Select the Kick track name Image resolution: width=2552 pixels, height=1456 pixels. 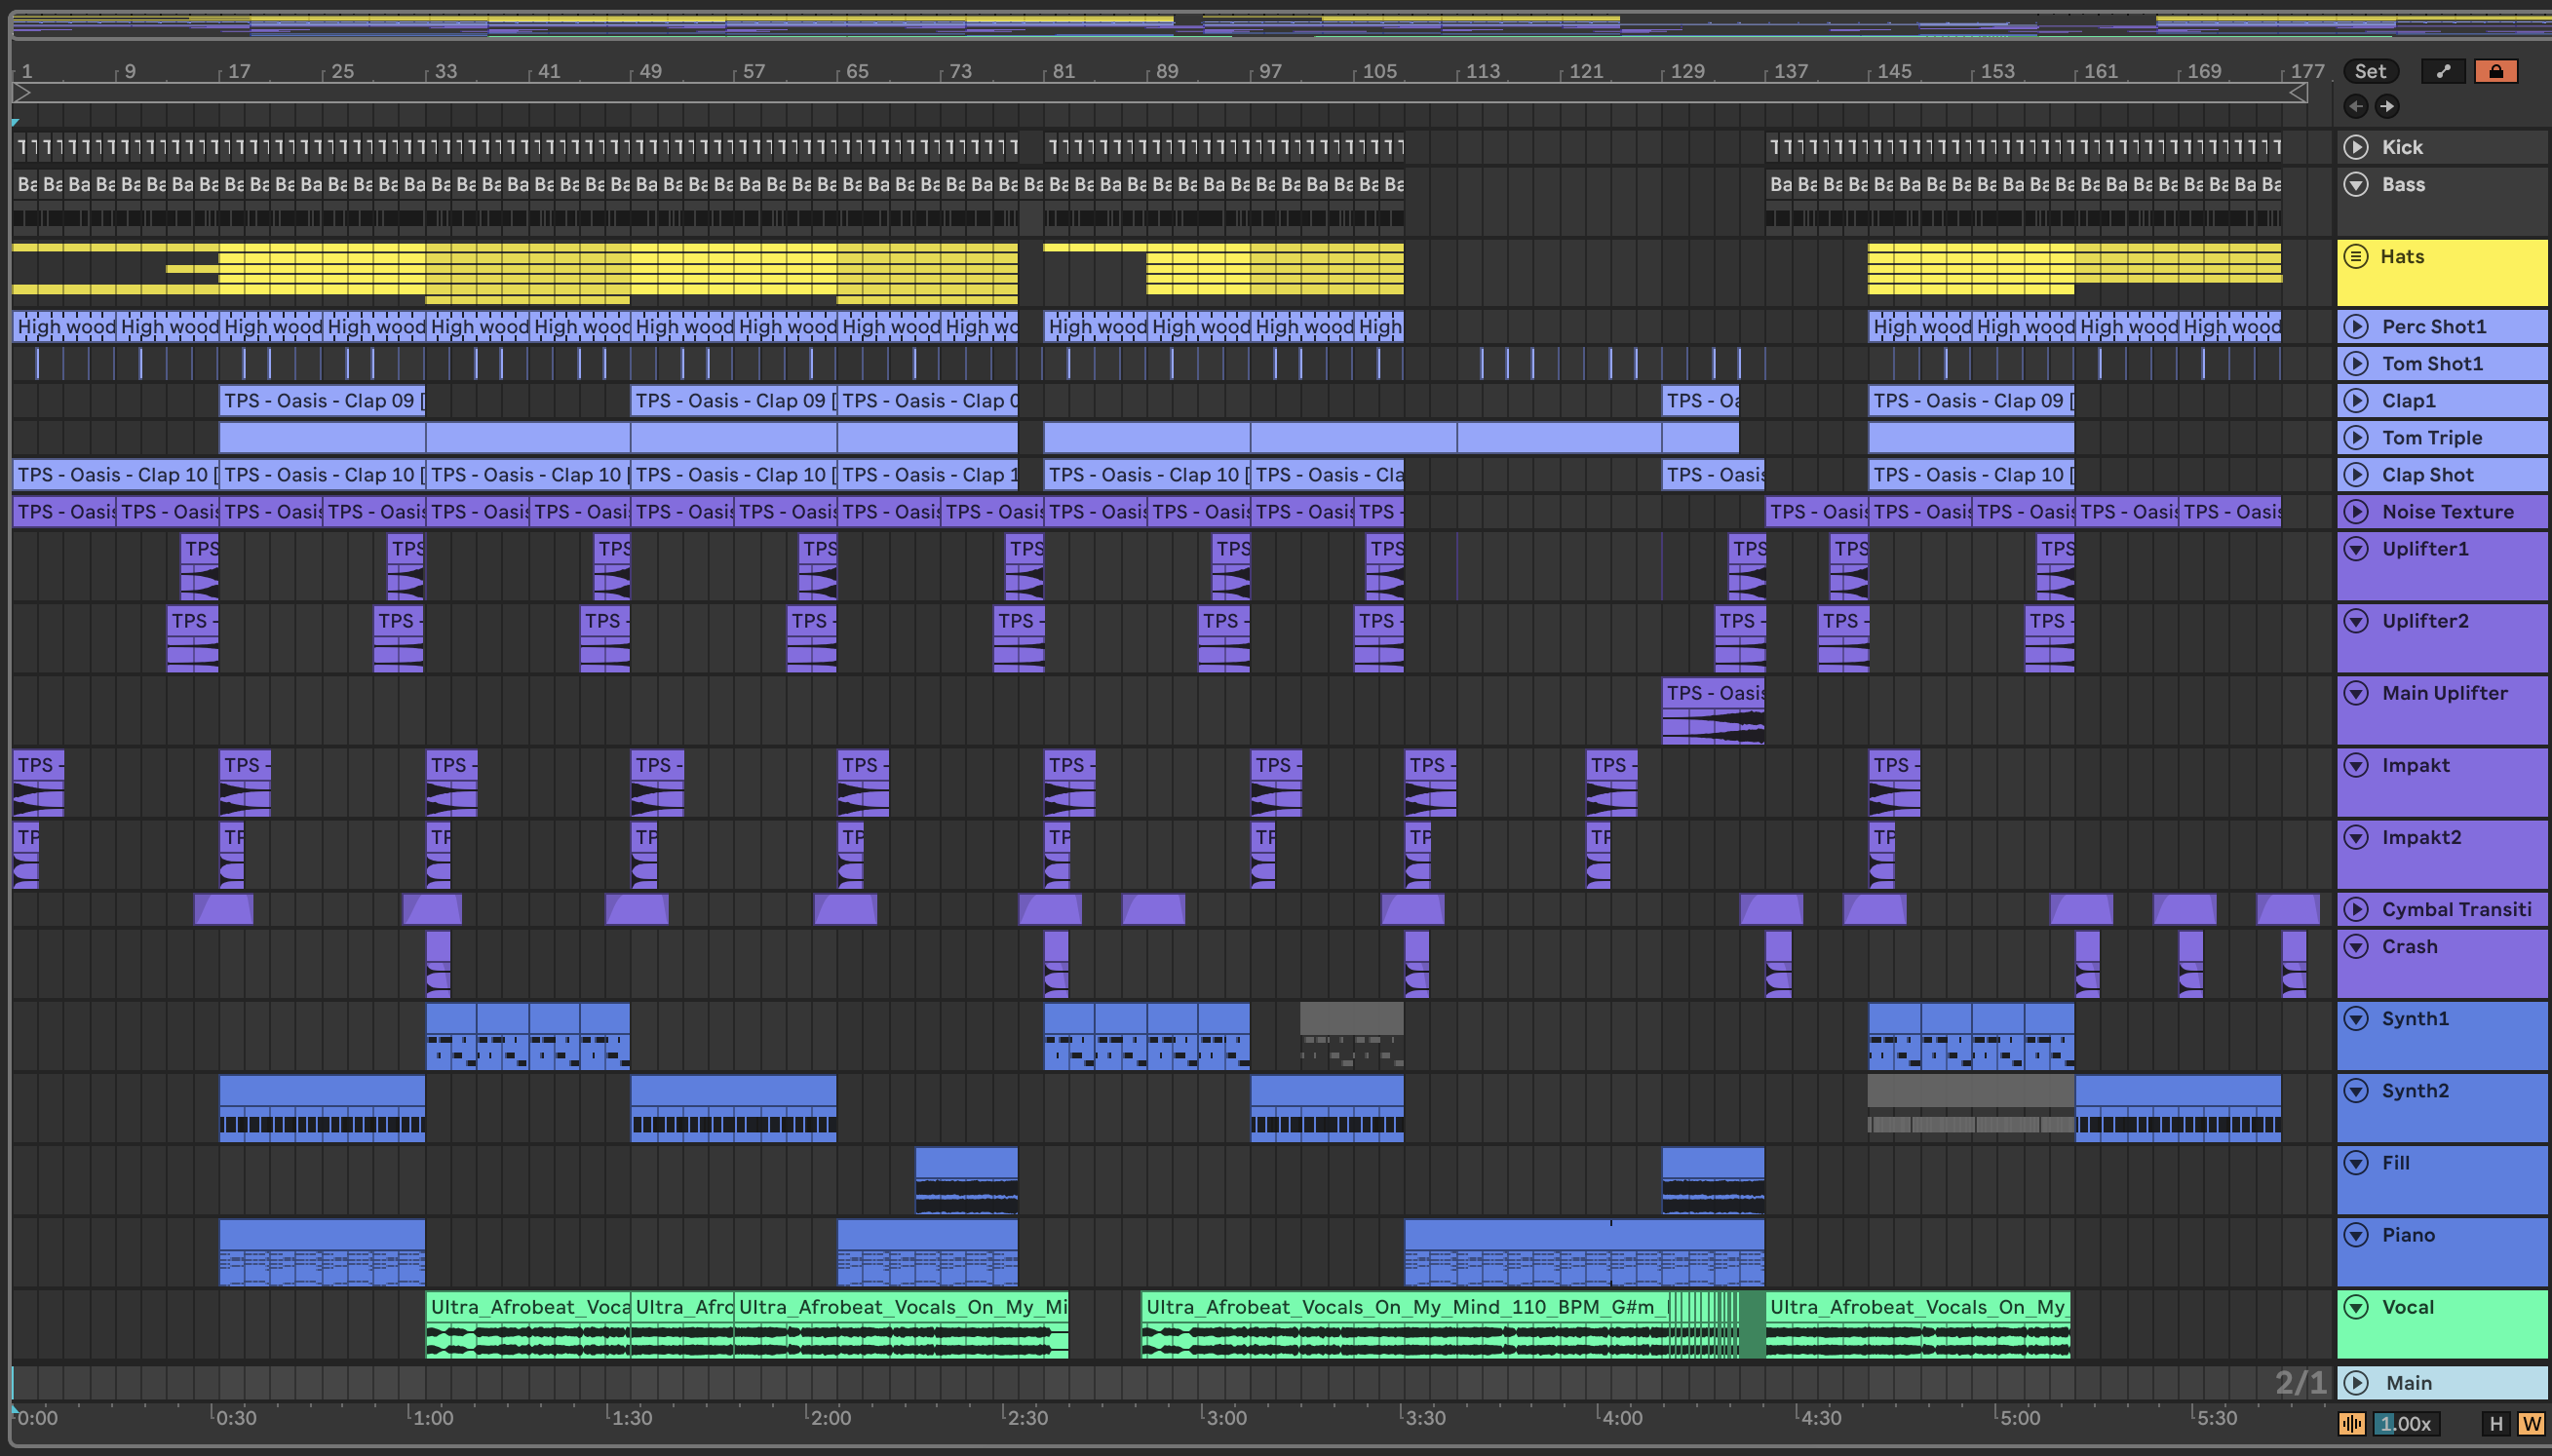click(x=2402, y=147)
